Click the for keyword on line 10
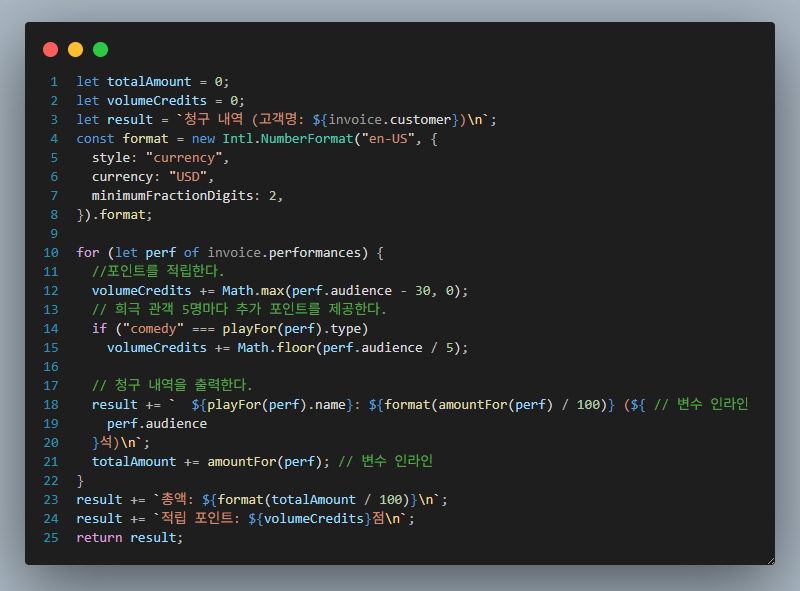800x591 pixels. pyautogui.click(x=88, y=253)
